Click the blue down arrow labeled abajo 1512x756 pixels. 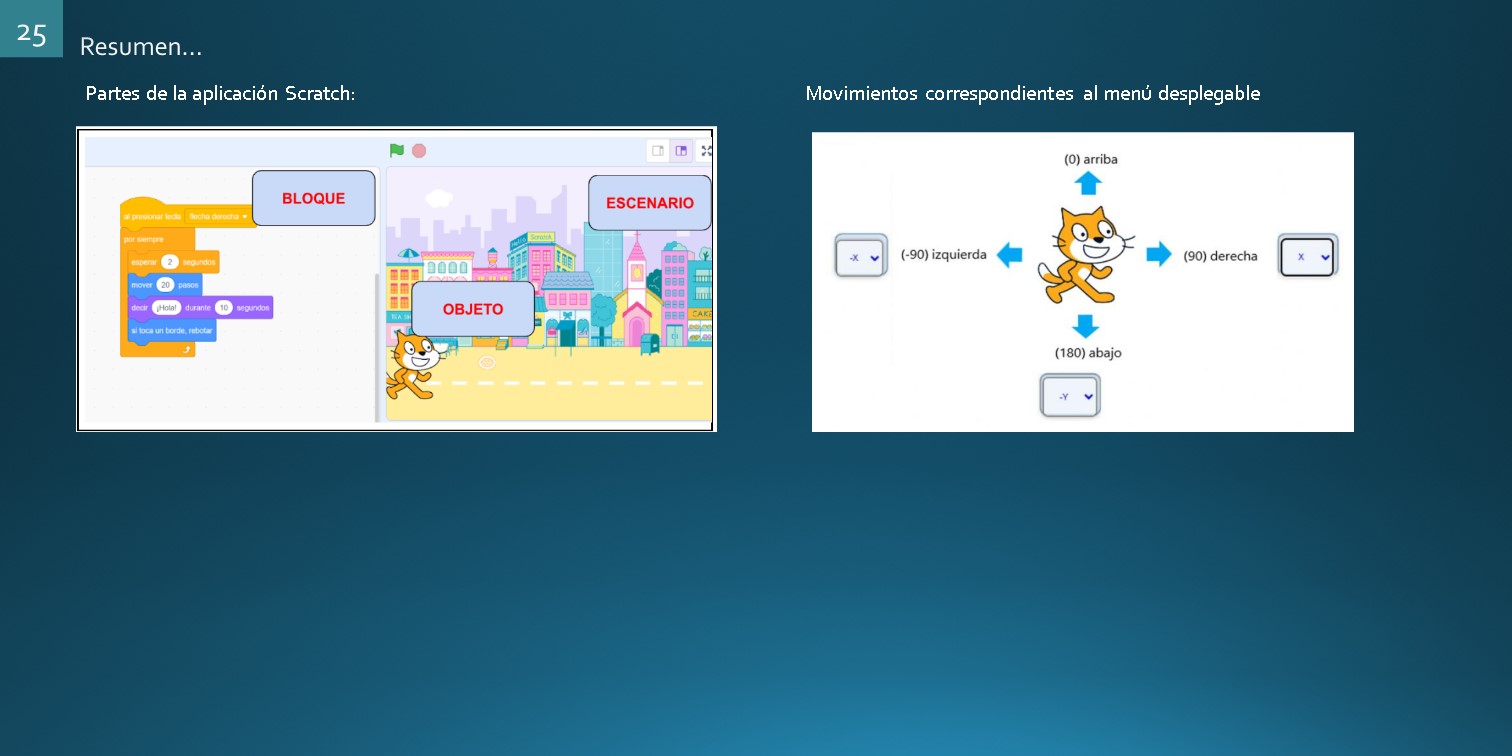[x=1086, y=326]
